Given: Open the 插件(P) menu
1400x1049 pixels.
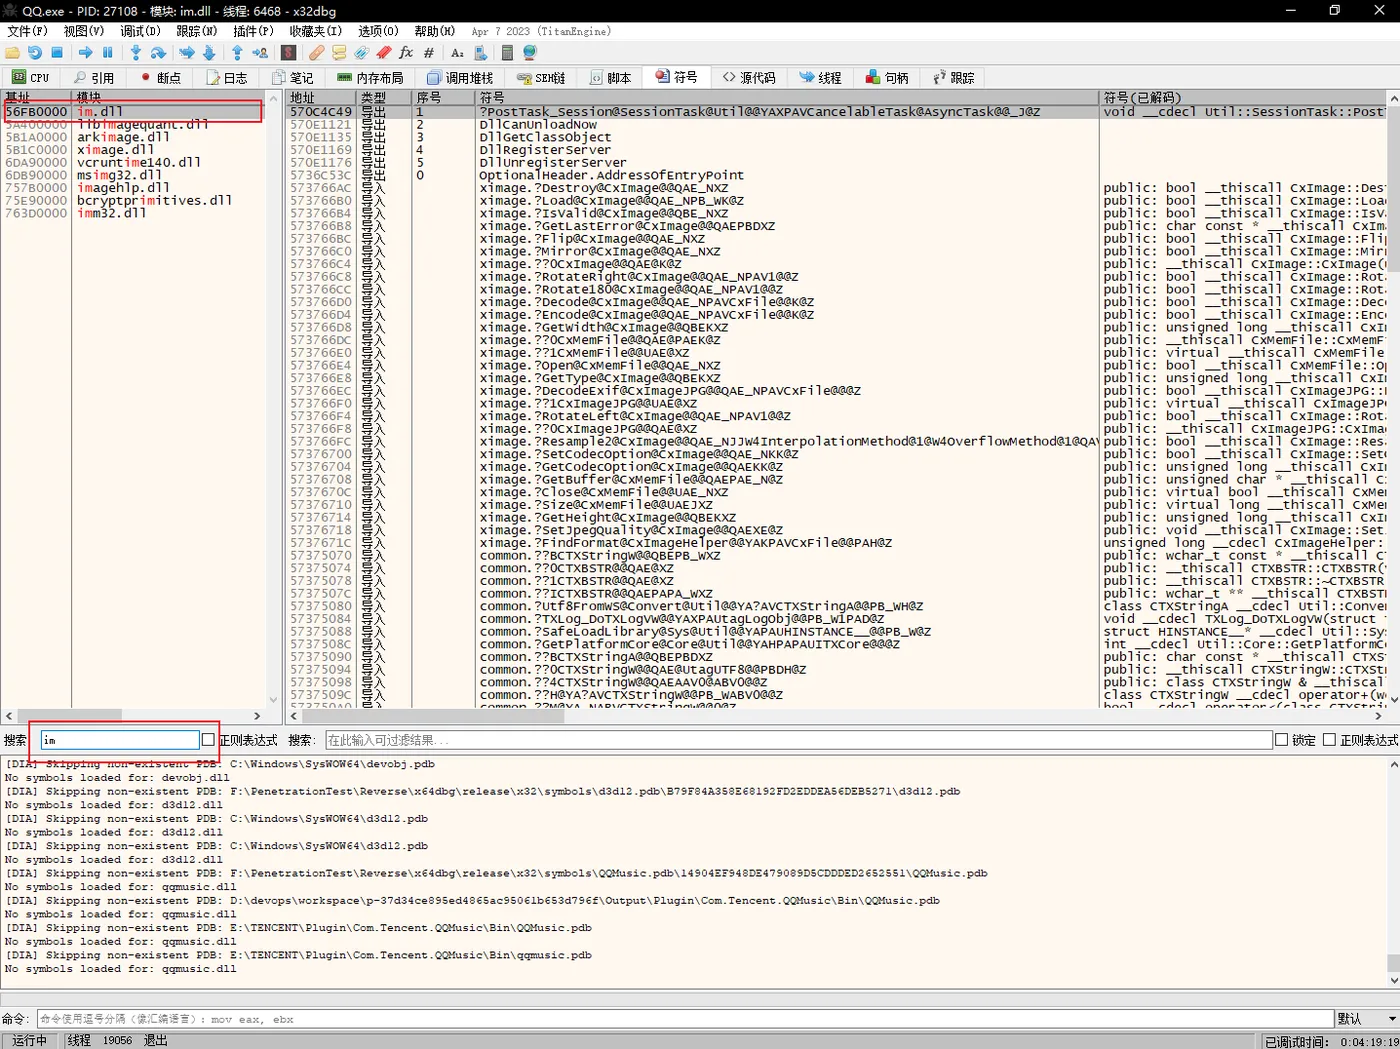Looking at the screenshot, I should tap(253, 31).
